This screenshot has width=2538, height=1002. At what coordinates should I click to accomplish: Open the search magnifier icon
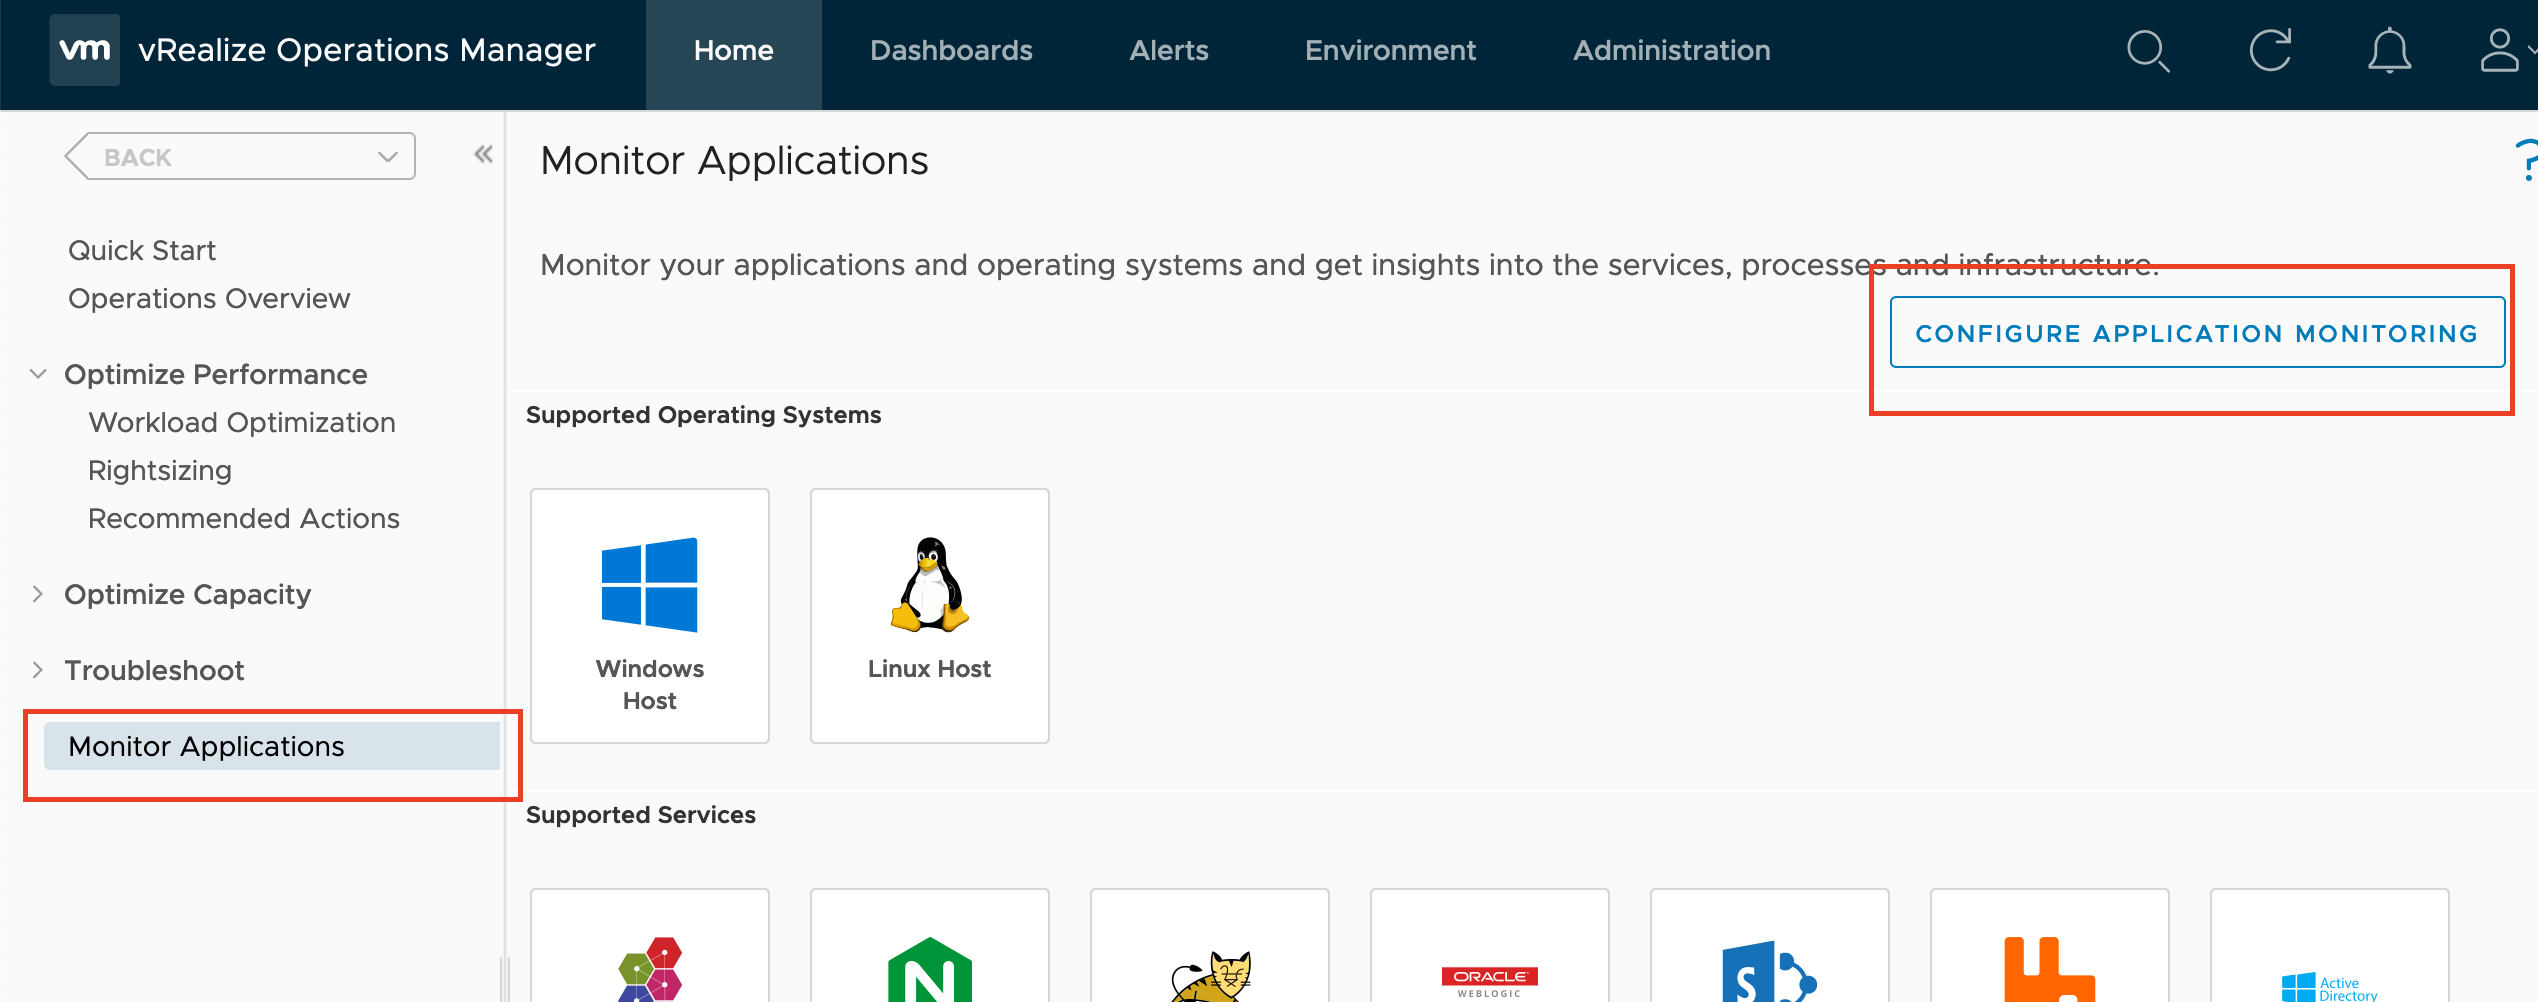coord(2147,51)
